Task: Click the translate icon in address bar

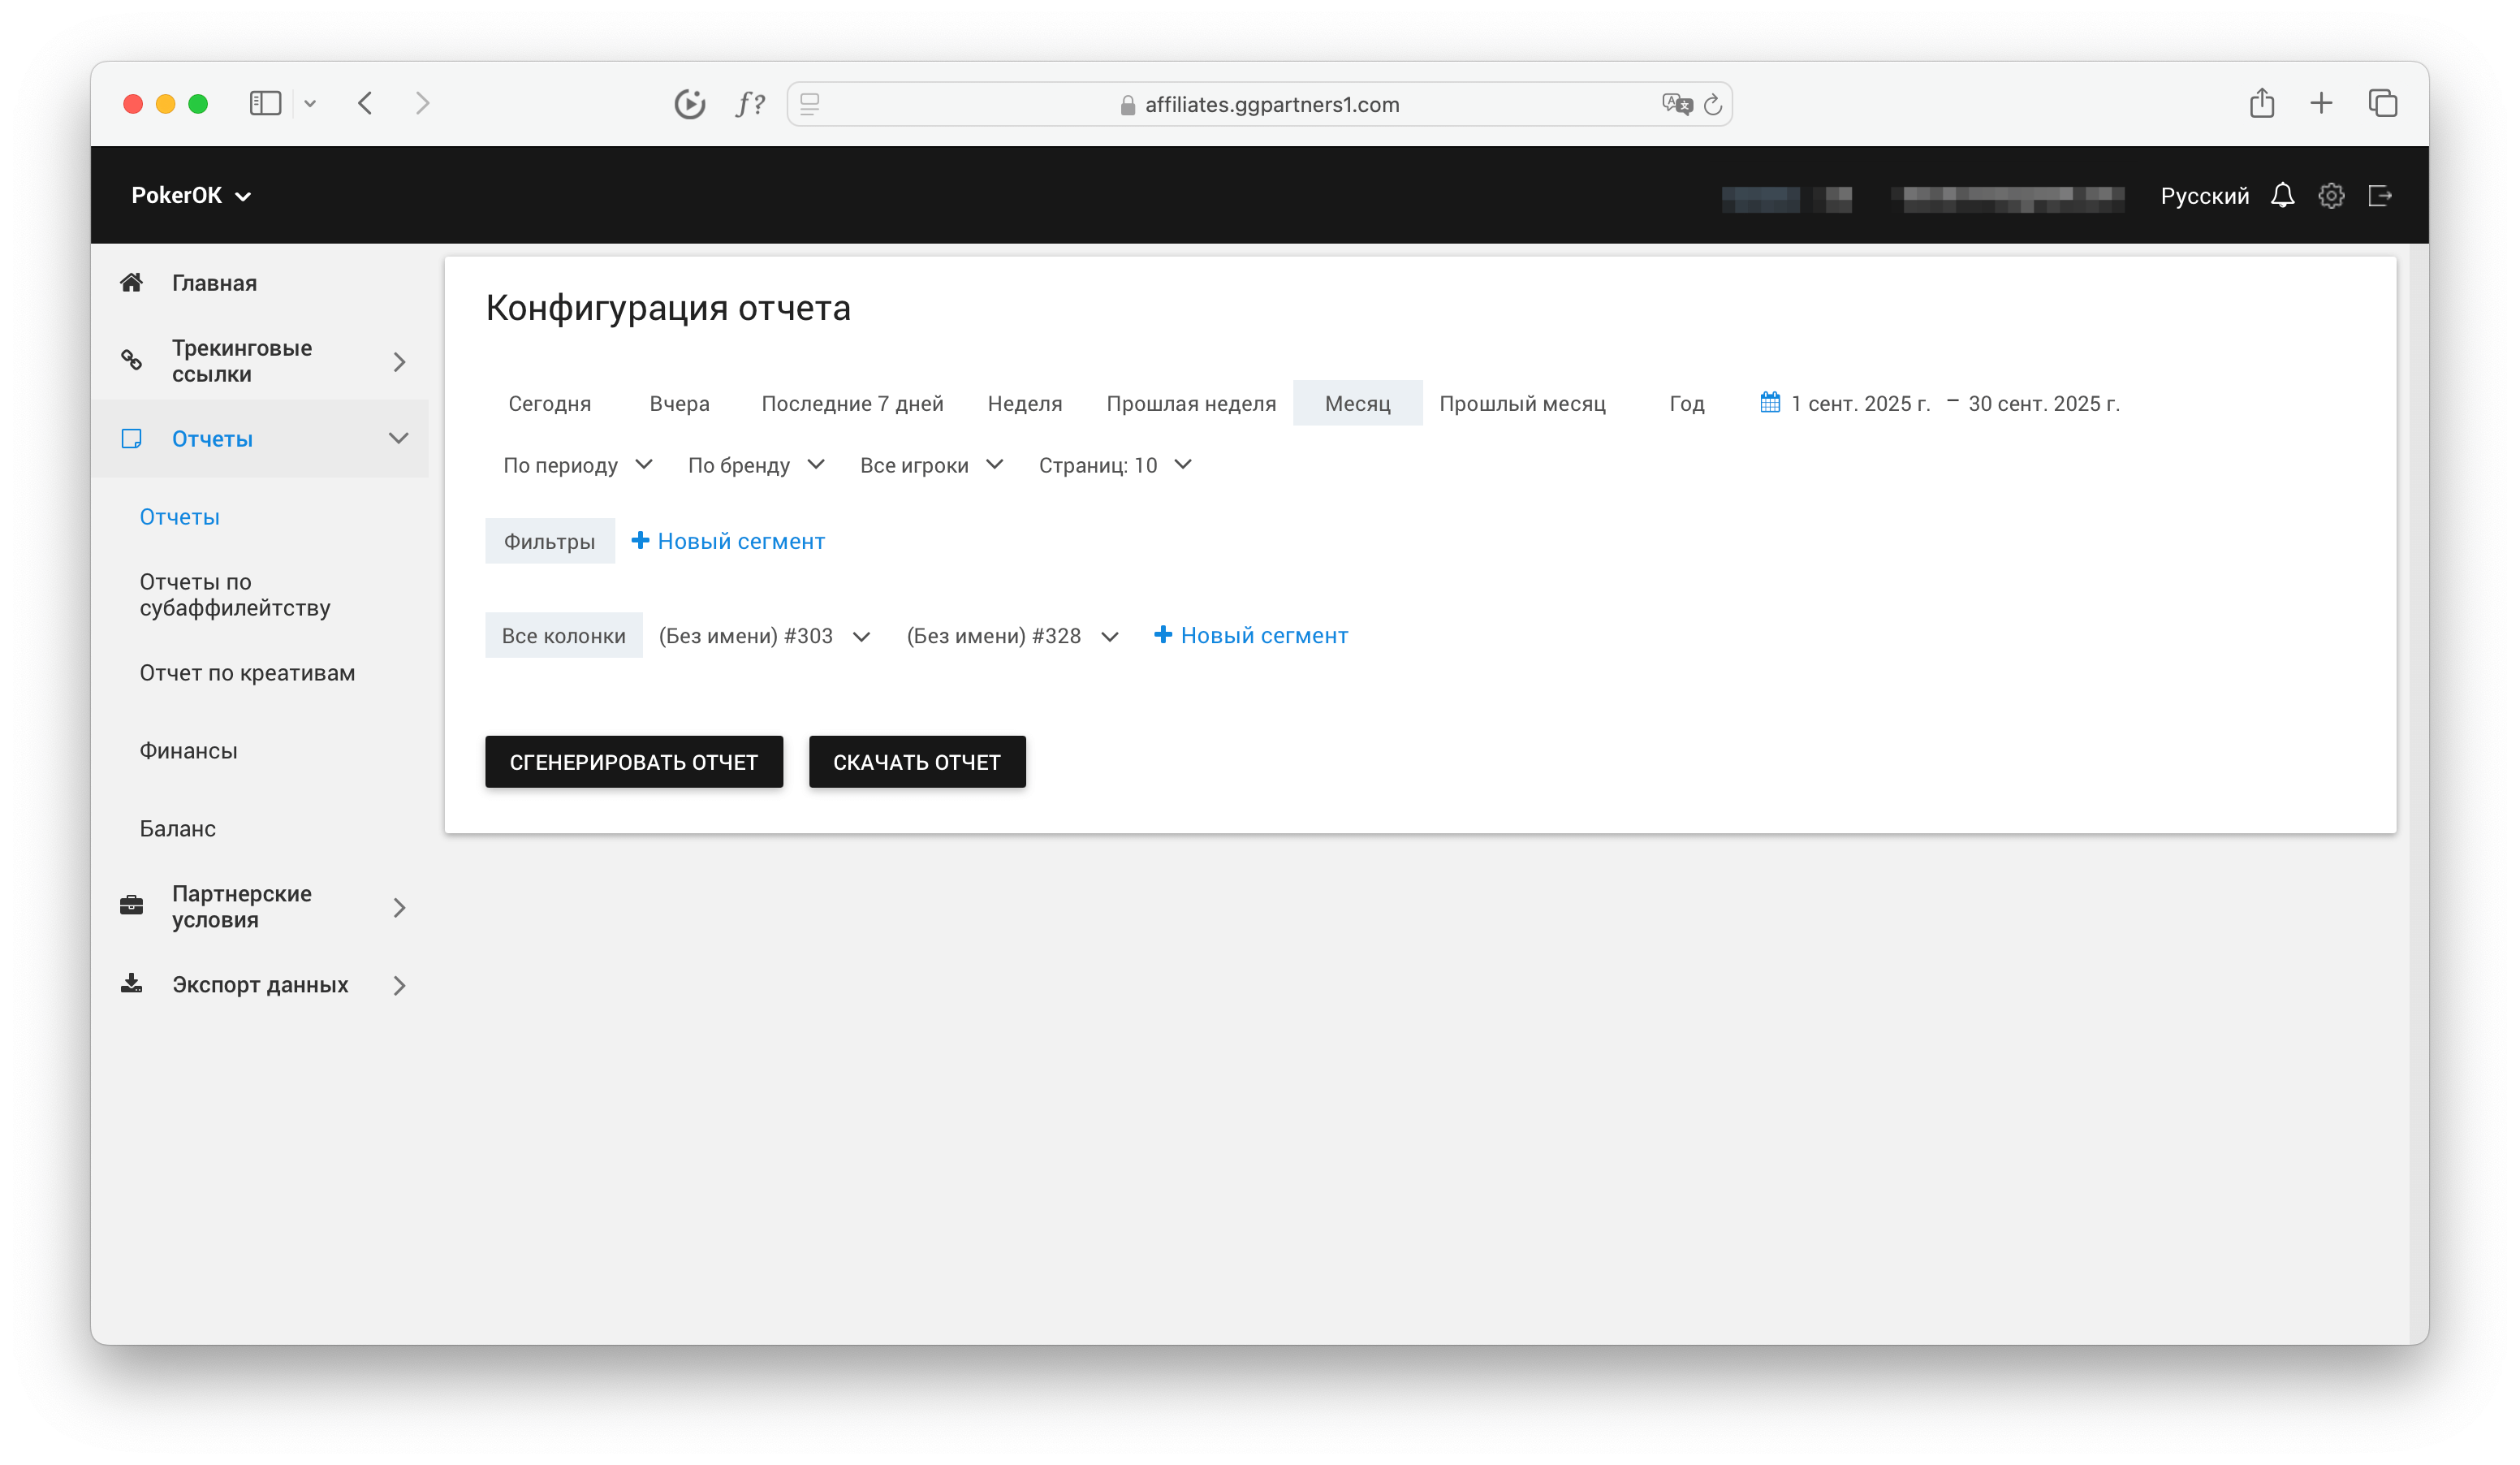Action: click(x=1677, y=104)
